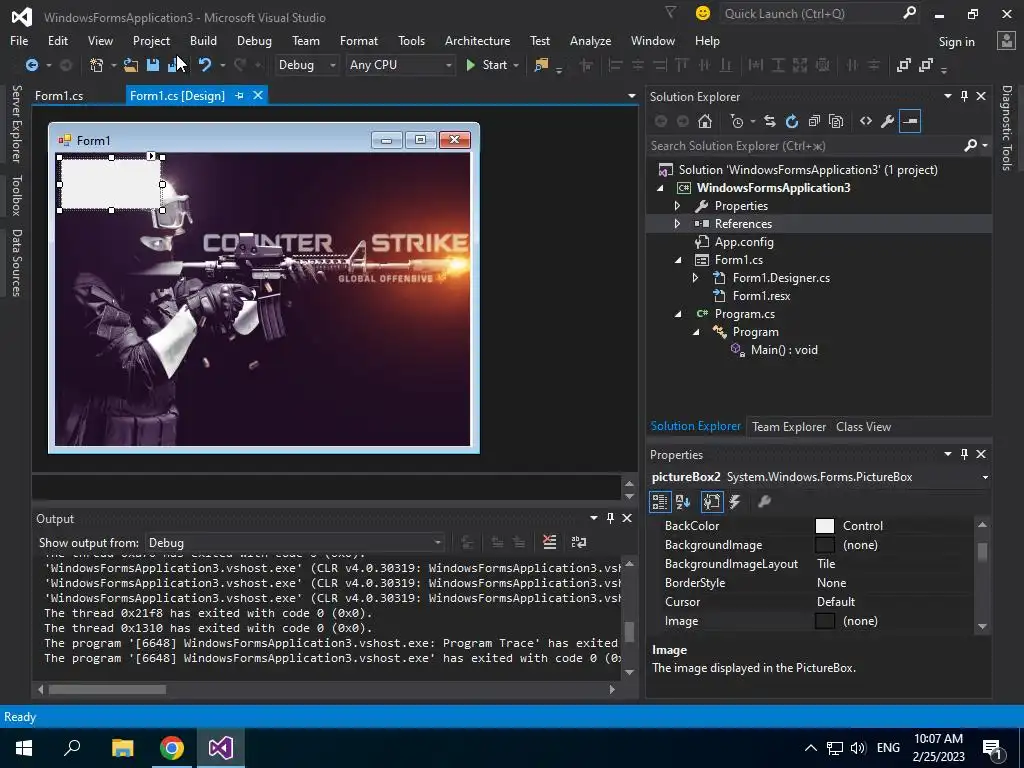
Task: Collapse the WindowsFormsApplication3 project node
Action: click(660, 188)
